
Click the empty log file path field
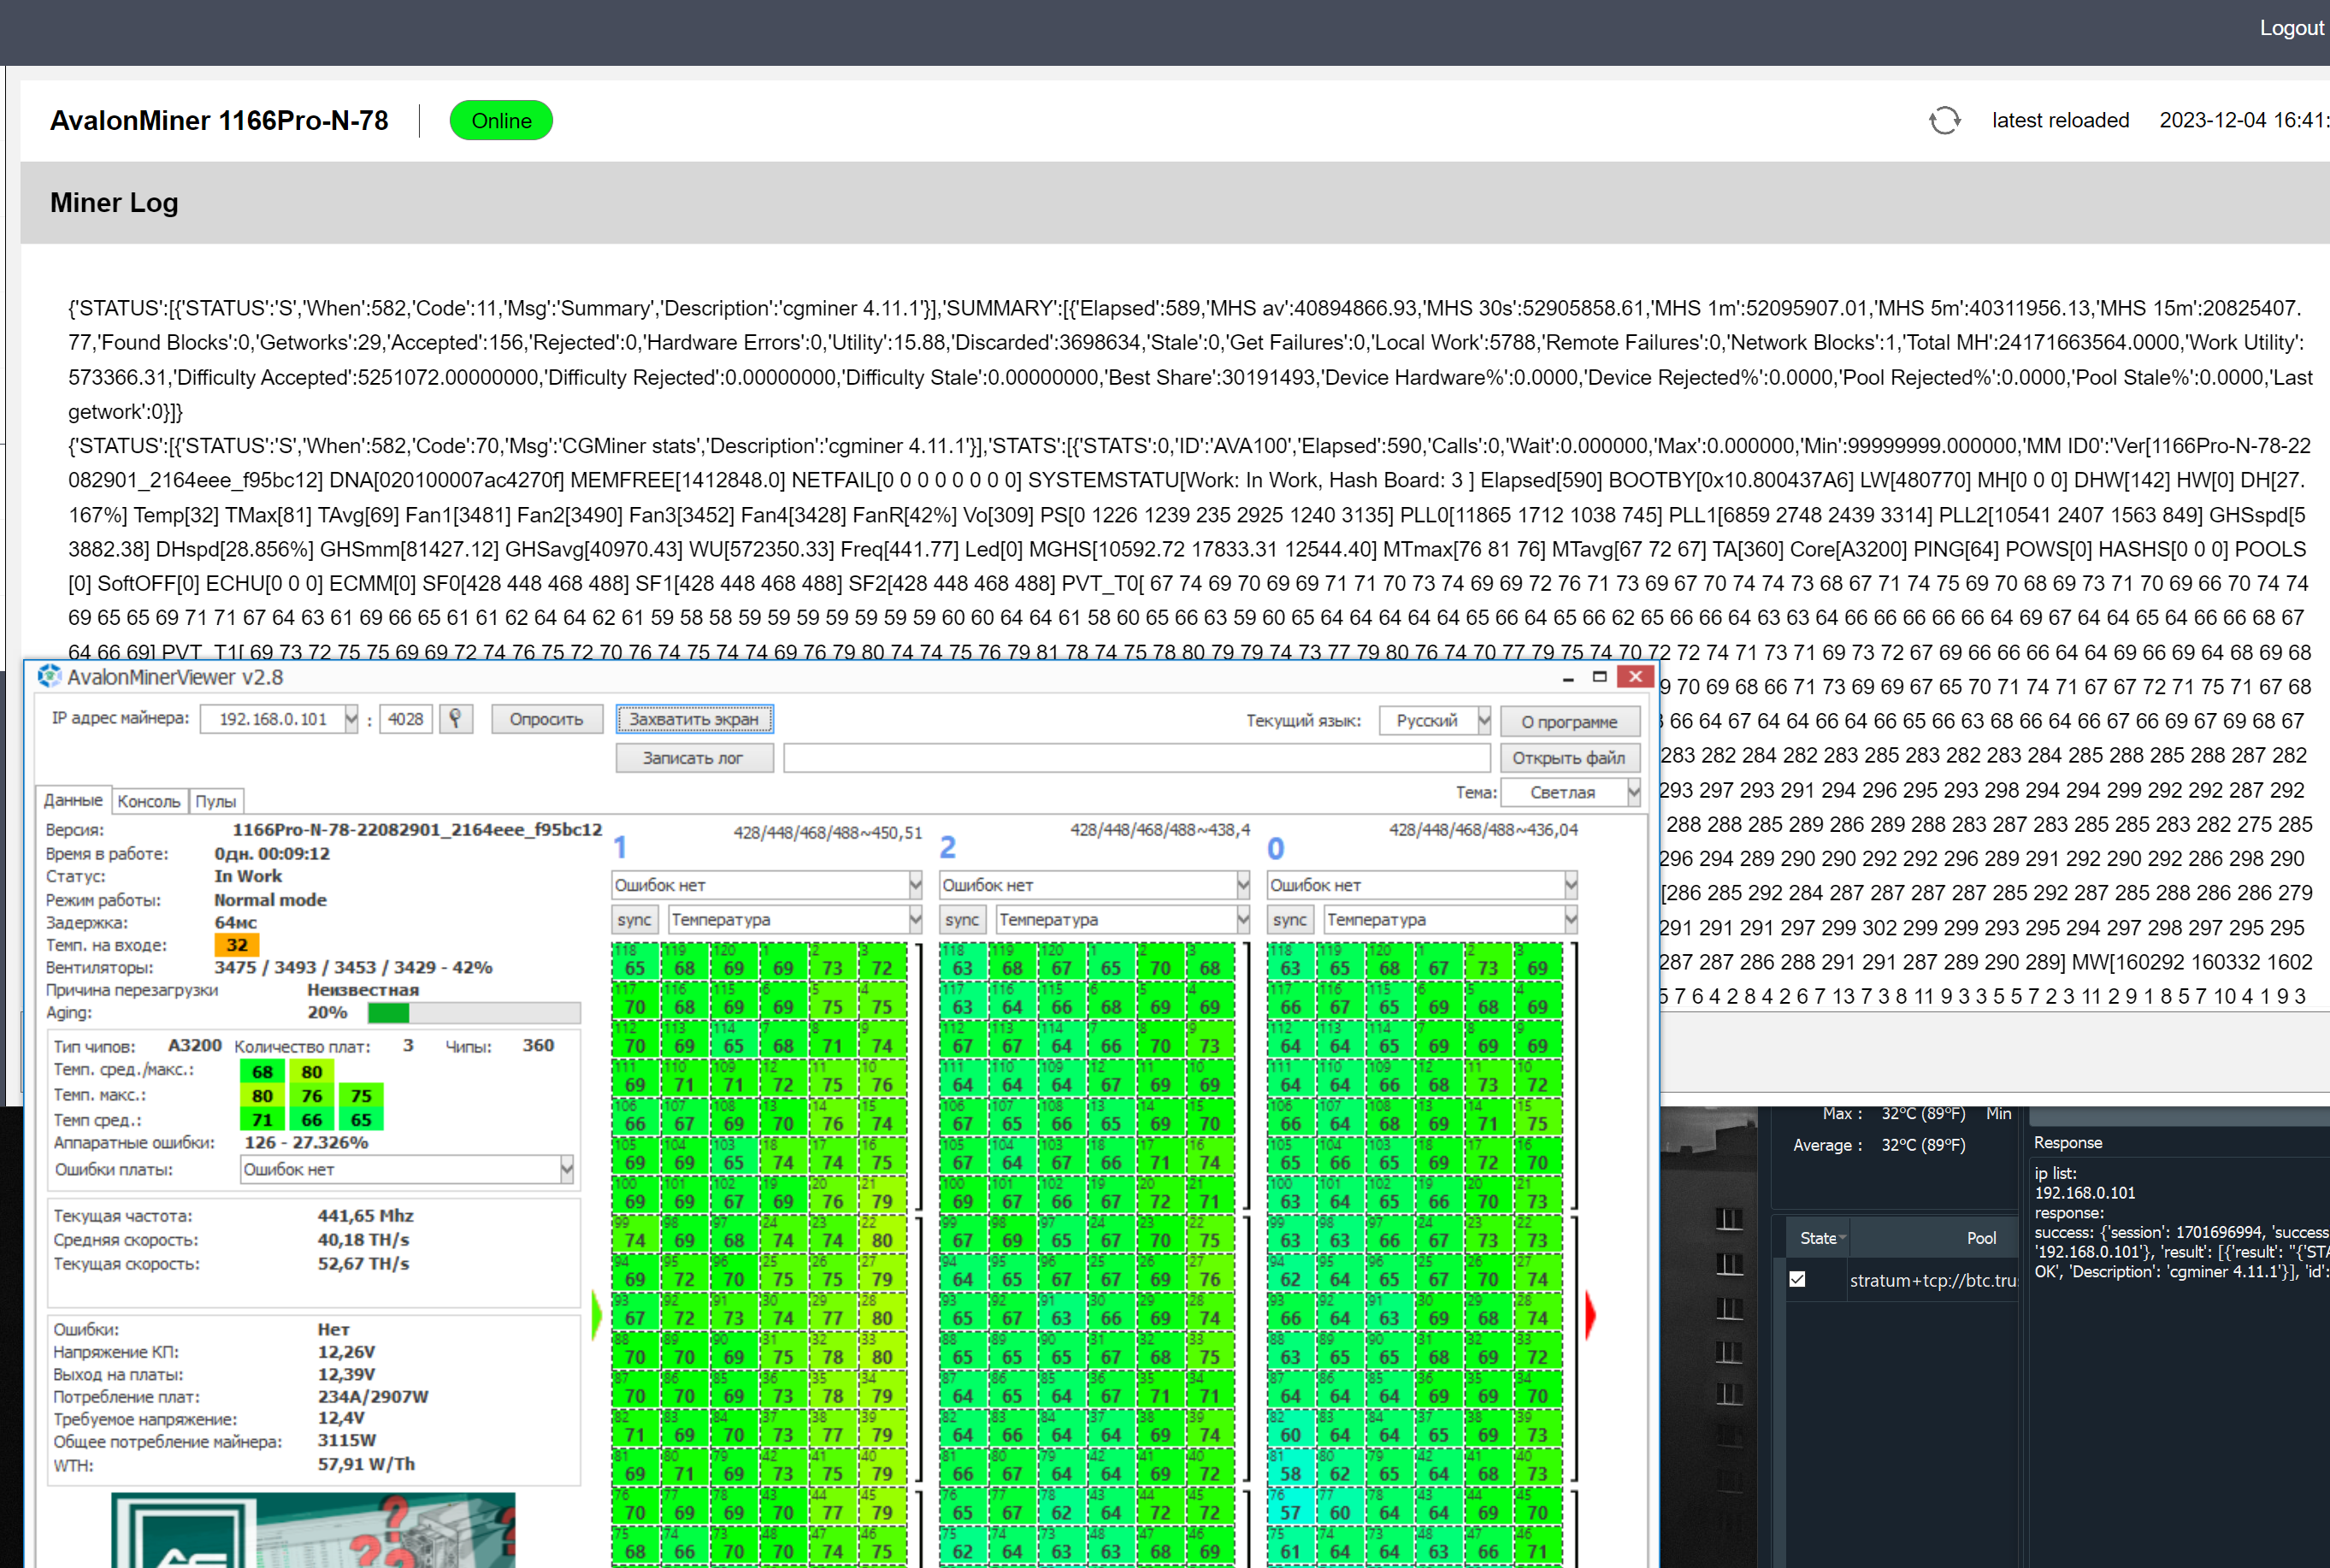click(1137, 758)
